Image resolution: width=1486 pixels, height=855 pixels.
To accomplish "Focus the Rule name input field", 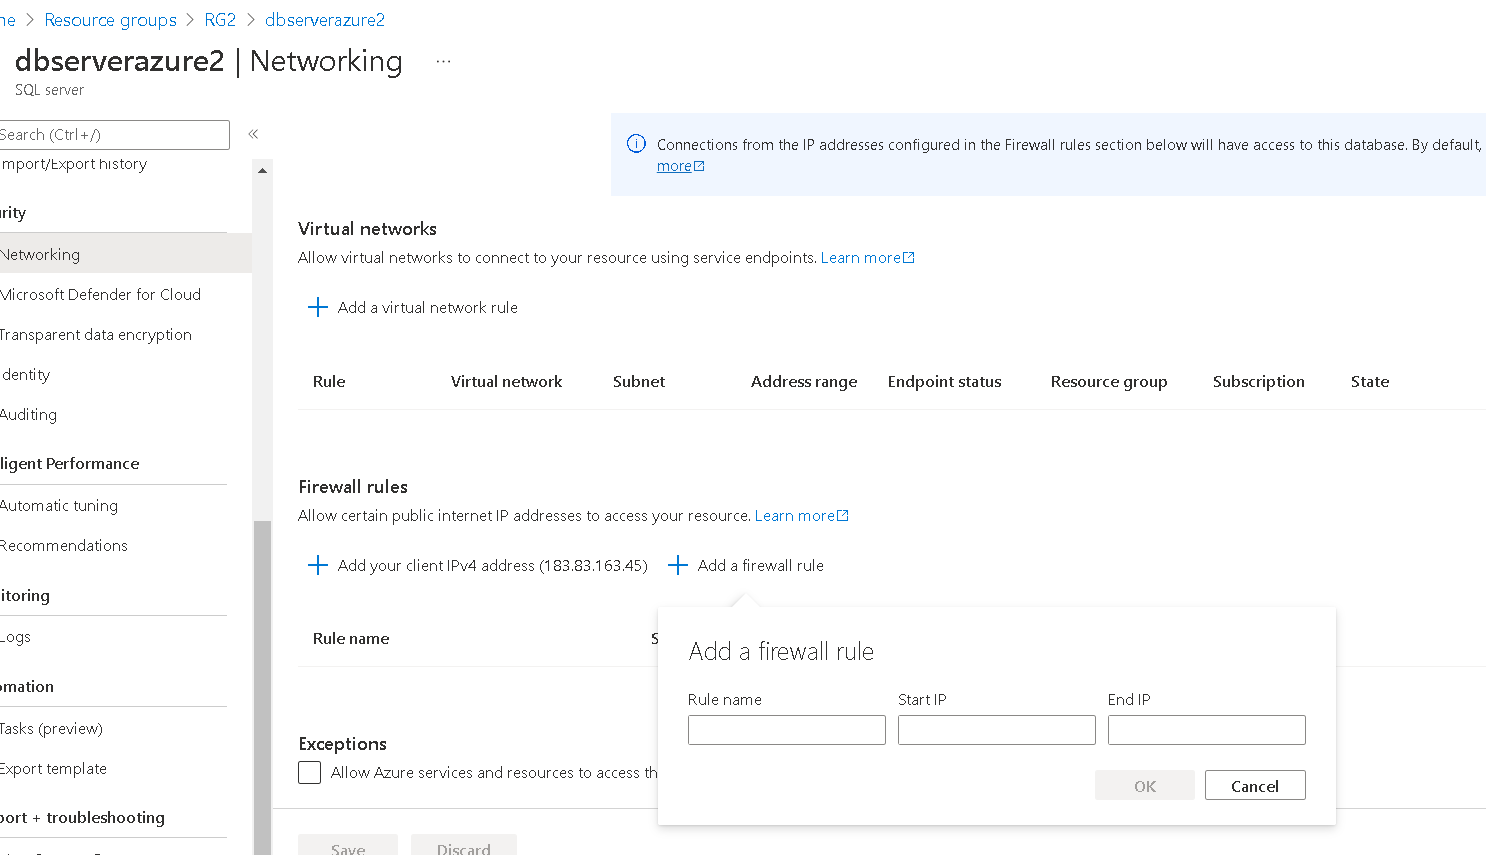I will click(x=787, y=730).
